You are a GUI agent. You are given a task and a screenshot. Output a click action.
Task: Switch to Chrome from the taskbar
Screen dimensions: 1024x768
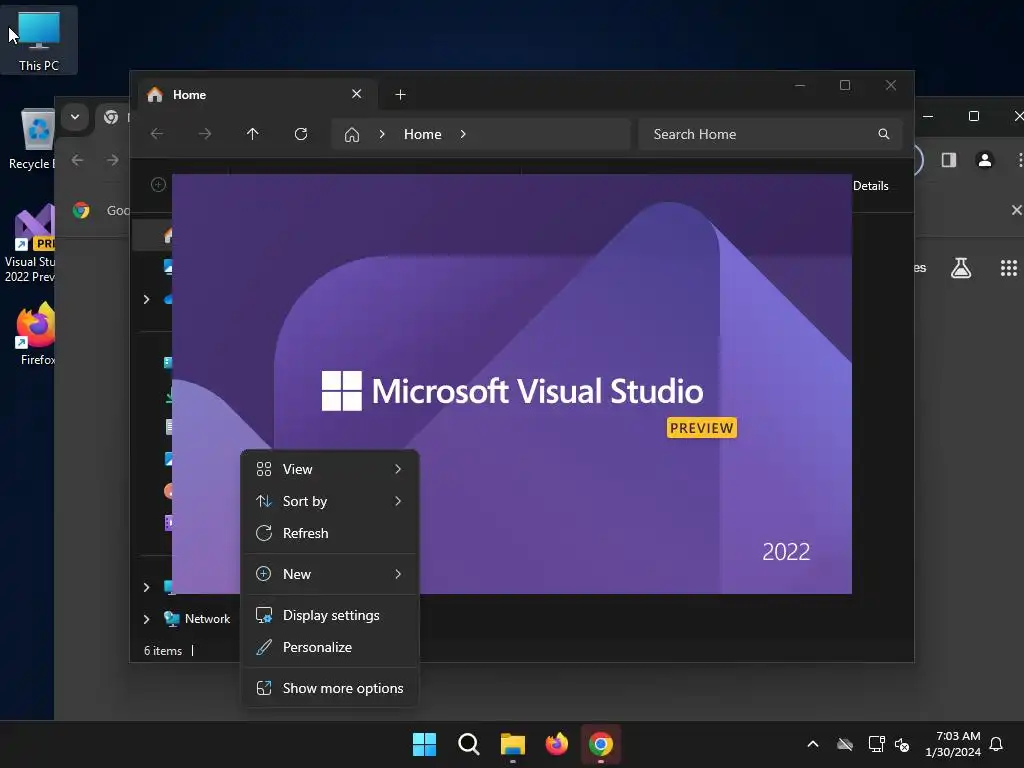(x=601, y=744)
